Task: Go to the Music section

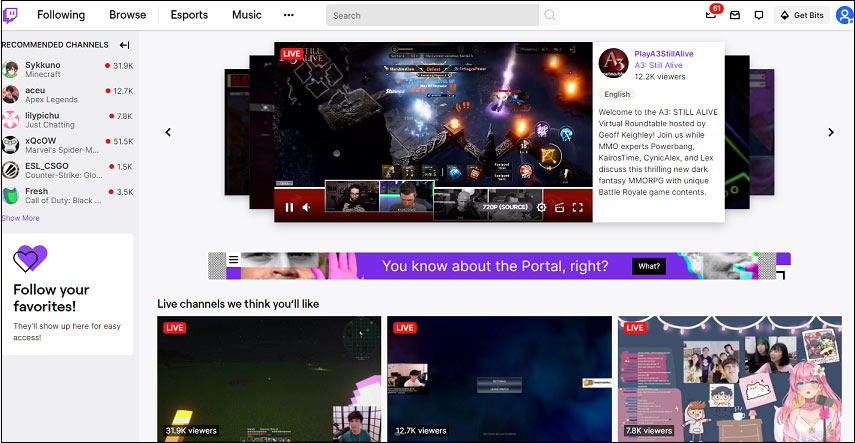Action: click(x=246, y=15)
